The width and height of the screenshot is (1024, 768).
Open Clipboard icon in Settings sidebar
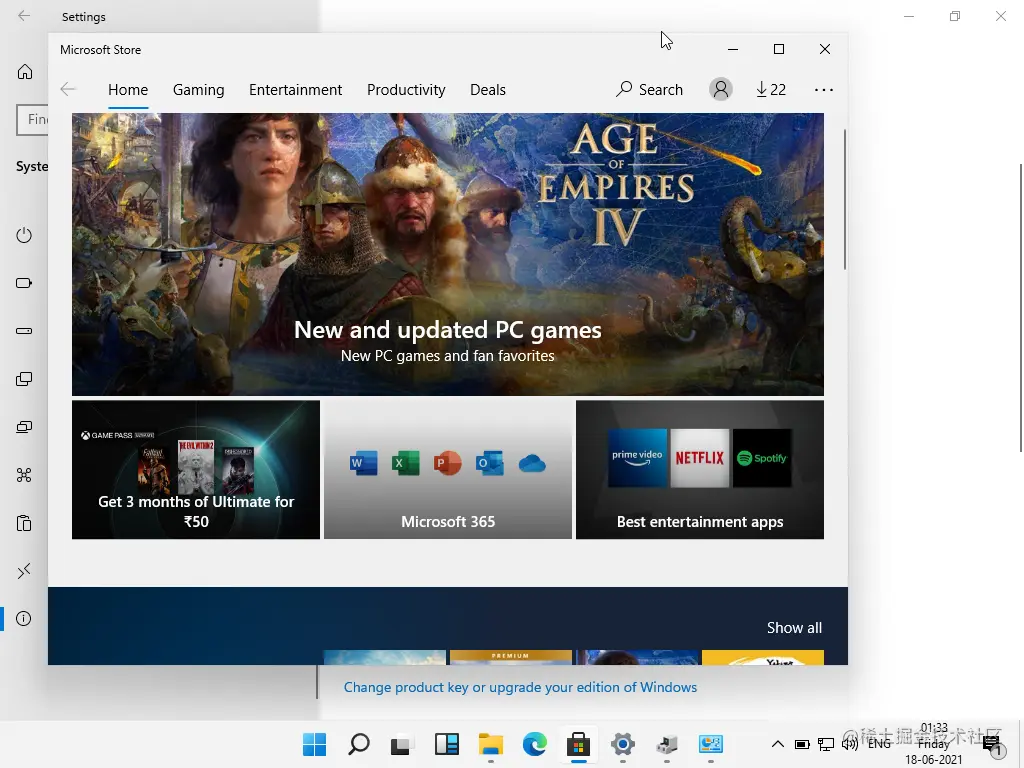click(24, 523)
